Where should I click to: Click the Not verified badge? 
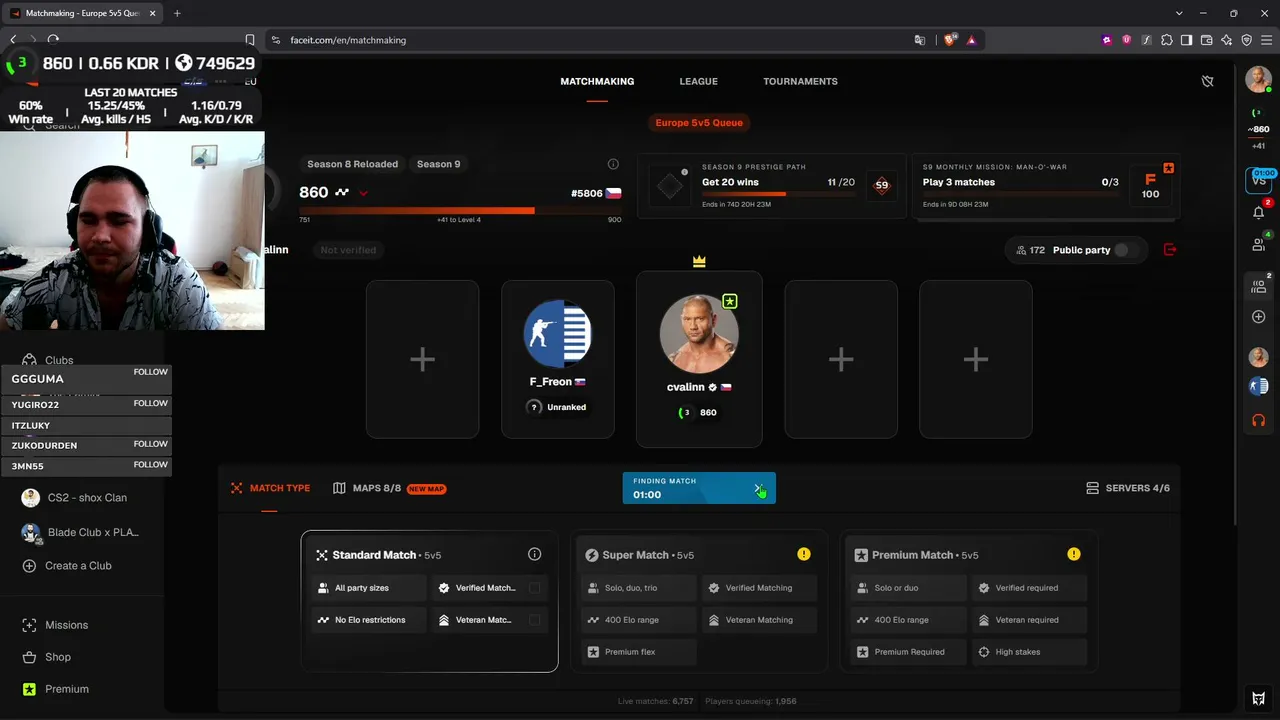coord(348,250)
